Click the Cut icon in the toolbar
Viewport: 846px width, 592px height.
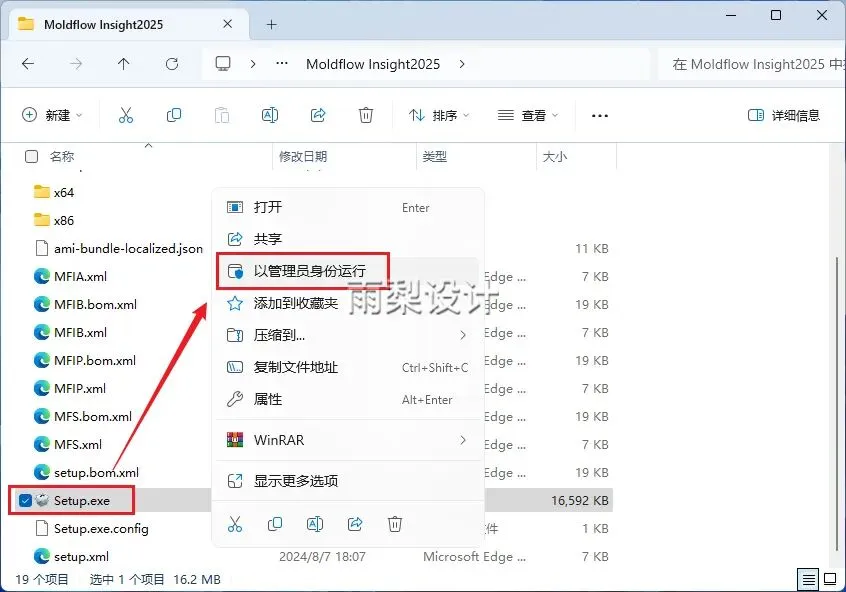pyautogui.click(x=126, y=115)
